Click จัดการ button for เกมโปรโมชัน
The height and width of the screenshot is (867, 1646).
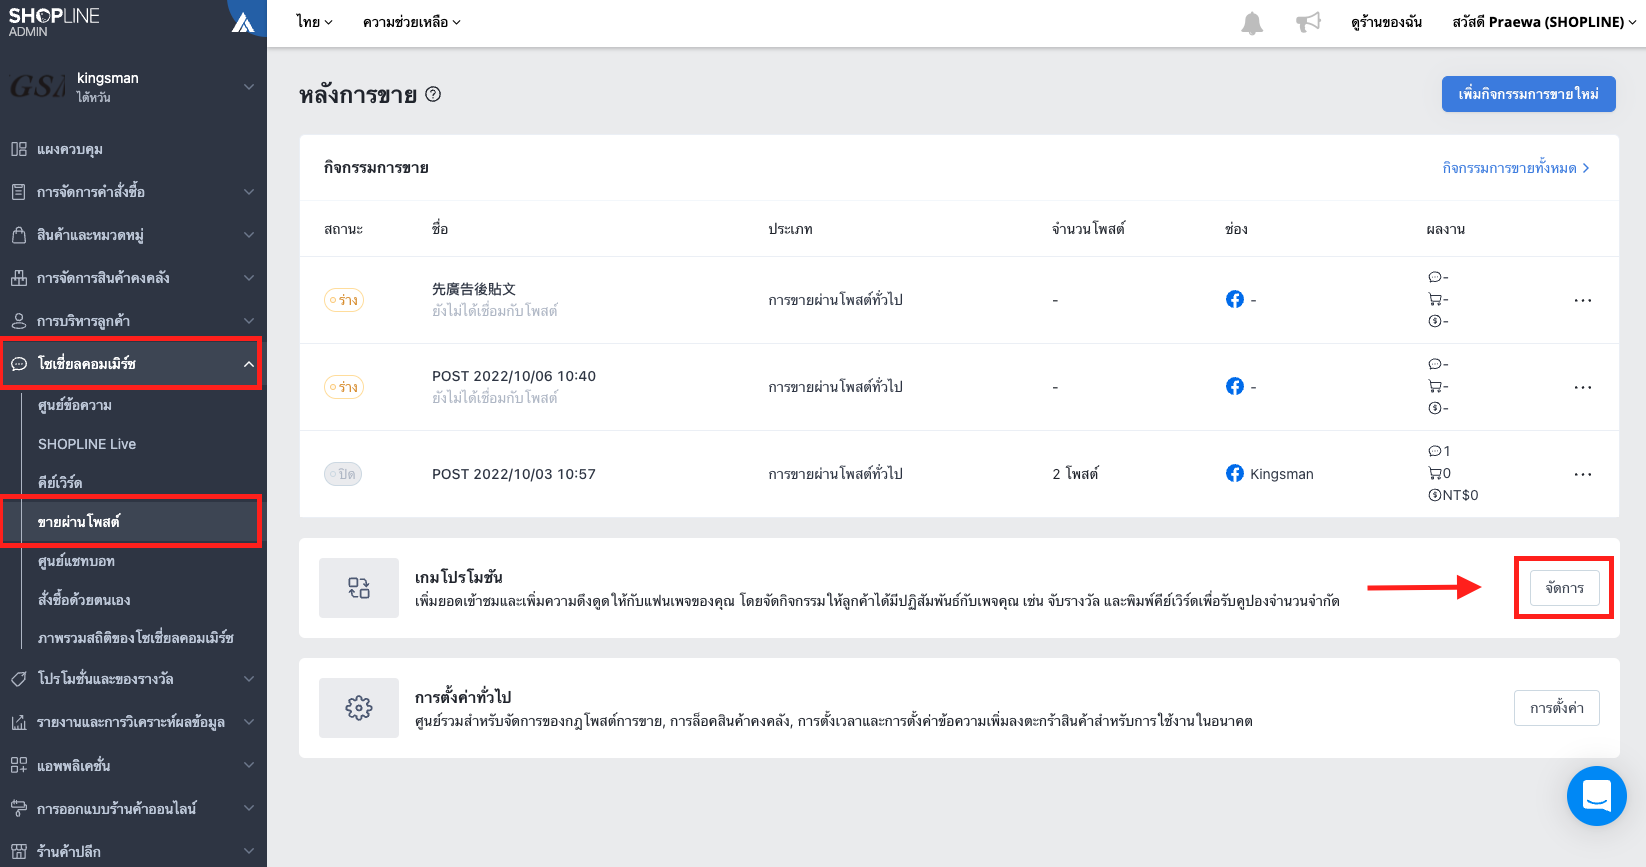(x=1564, y=588)
